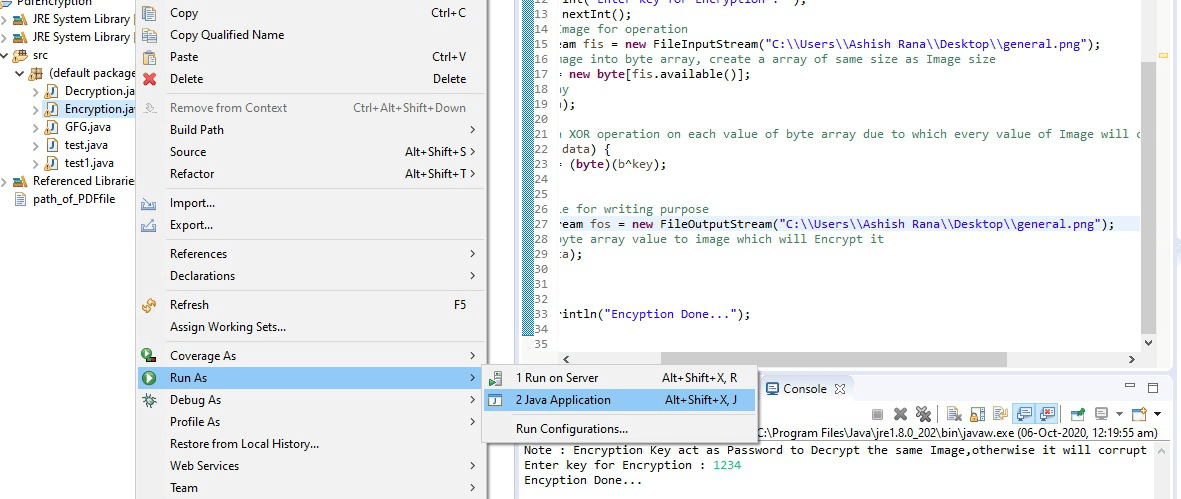Select 1 Run on Server option
The height and width of the screenshot is (499, 1181).
(x=619, y=378)
